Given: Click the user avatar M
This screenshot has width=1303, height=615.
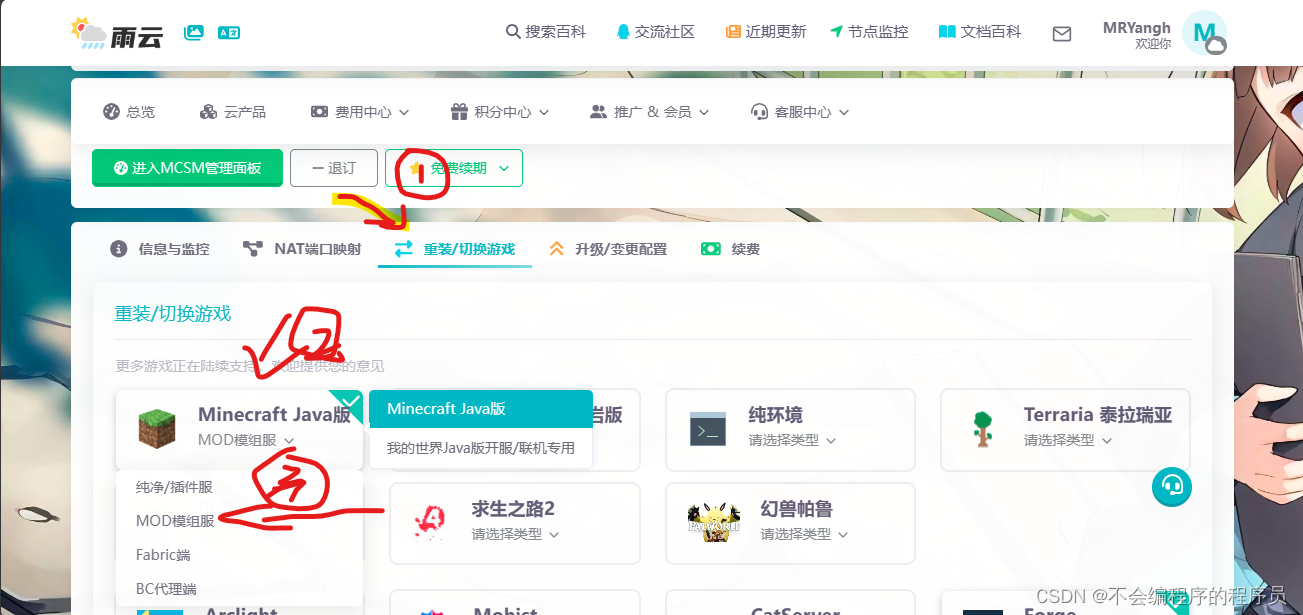Looking at the screenshot, I should 1204,33.
